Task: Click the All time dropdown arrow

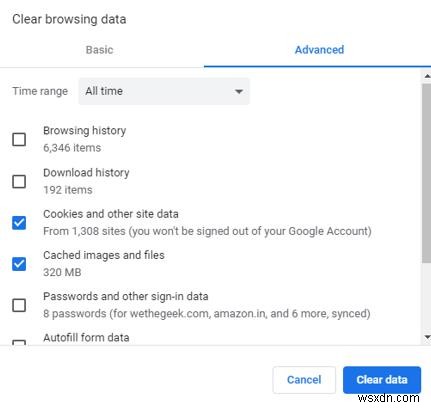Action: click(x=239, y=91)
